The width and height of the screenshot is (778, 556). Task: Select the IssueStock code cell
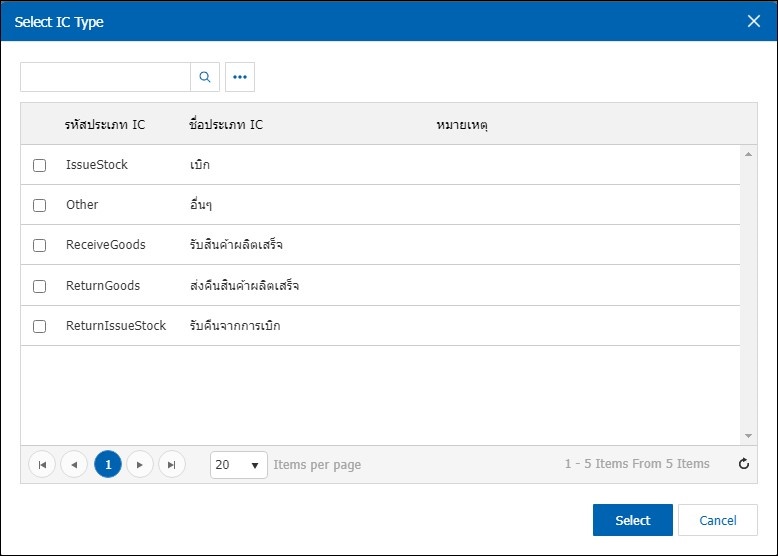click(x=97, y=165)
